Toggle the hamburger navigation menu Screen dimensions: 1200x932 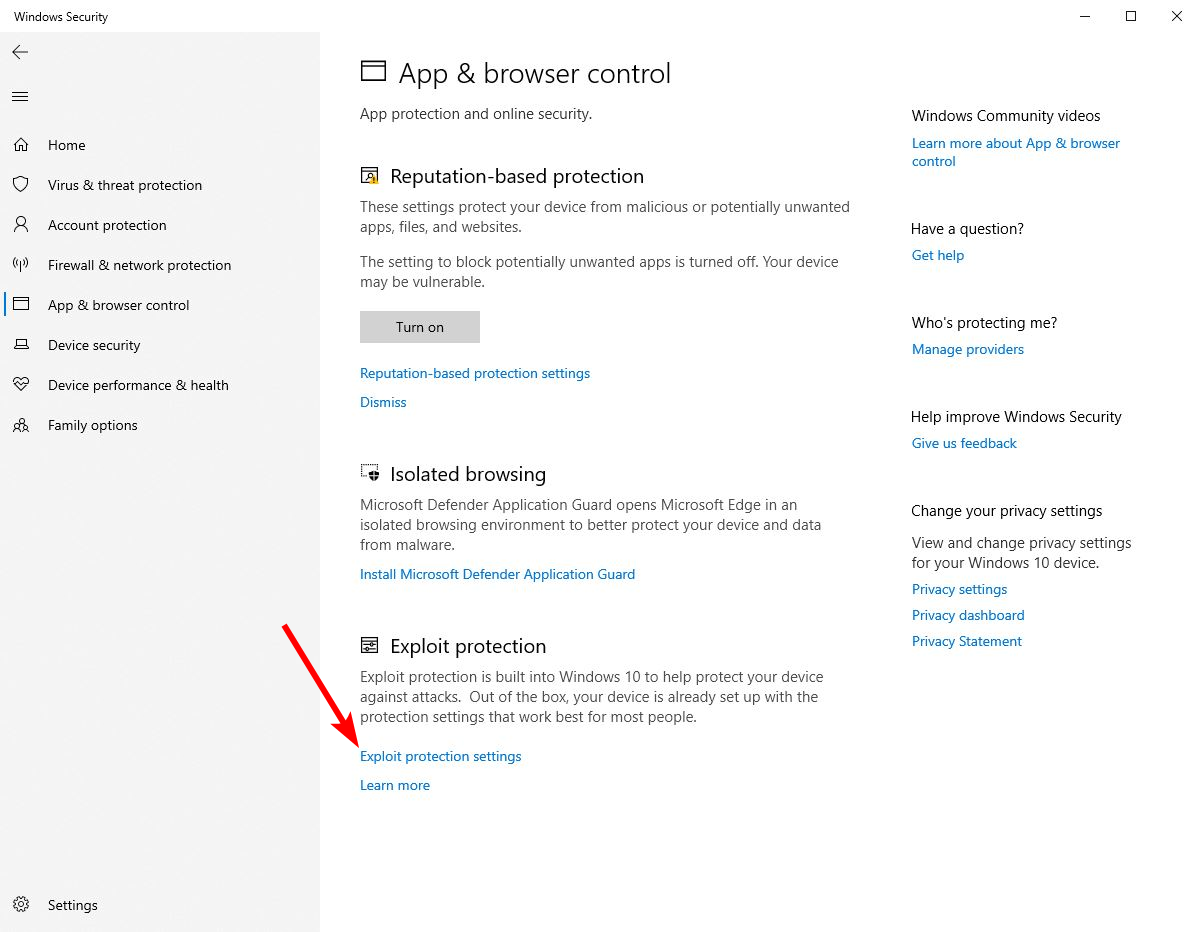[x=20, y=97]
